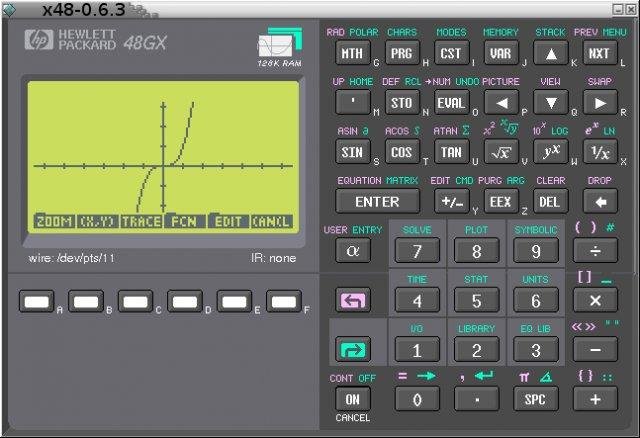
Task: Click the backspace DROP arrow key
Action: click(x=600, y=201)
